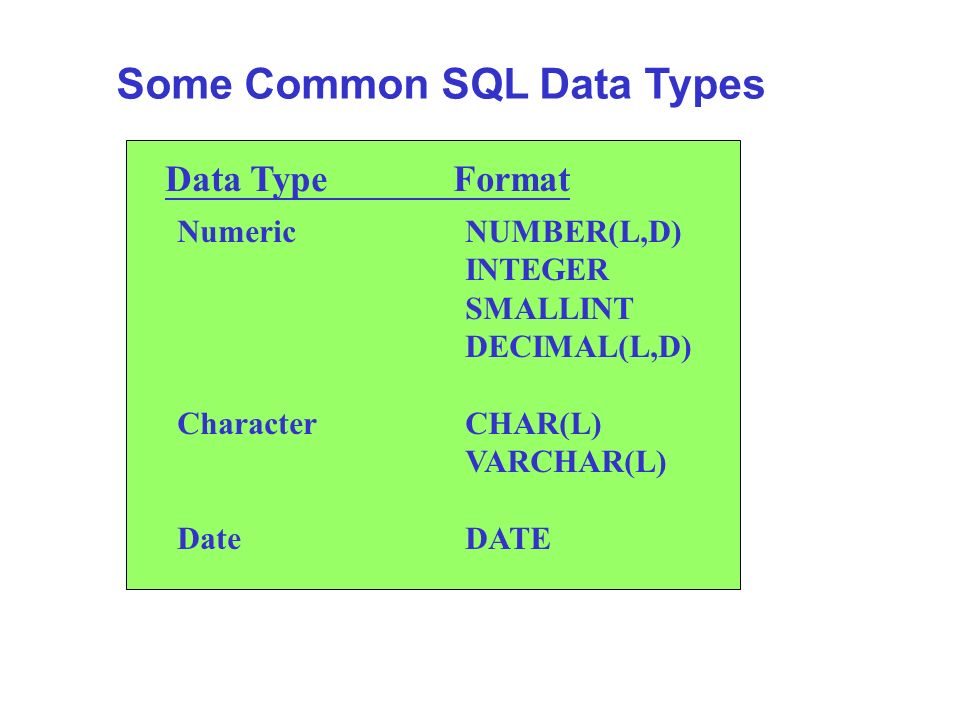
Task: Click the slide title Some Common SQL Data Types
Action: click(x=441, y=84)
